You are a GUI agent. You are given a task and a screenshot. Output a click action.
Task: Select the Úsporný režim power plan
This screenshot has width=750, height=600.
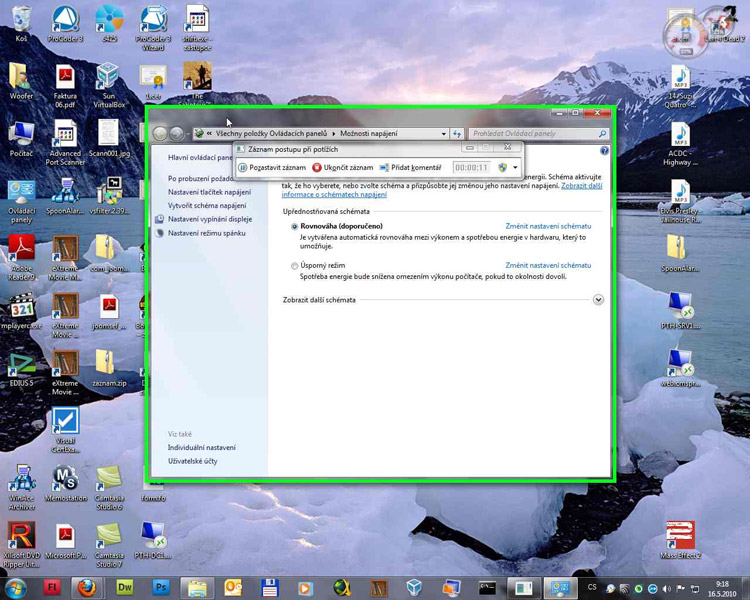tap(294, 266)
